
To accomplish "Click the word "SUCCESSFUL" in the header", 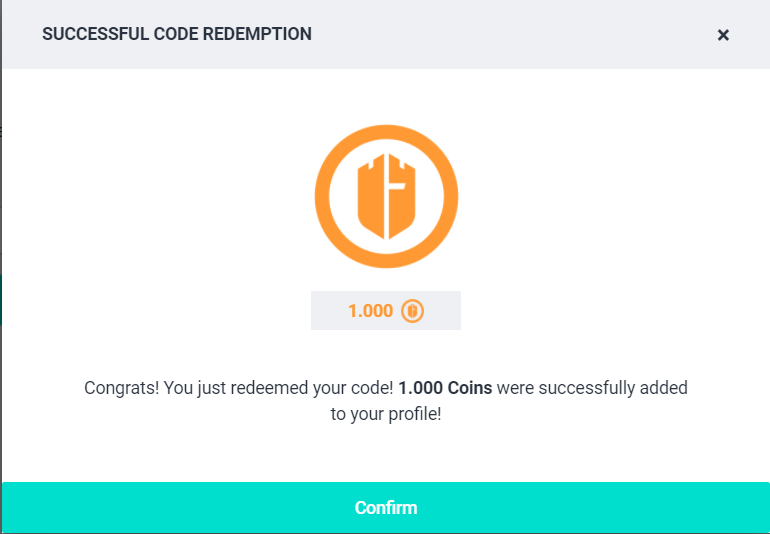I will (x=91, y=34).
